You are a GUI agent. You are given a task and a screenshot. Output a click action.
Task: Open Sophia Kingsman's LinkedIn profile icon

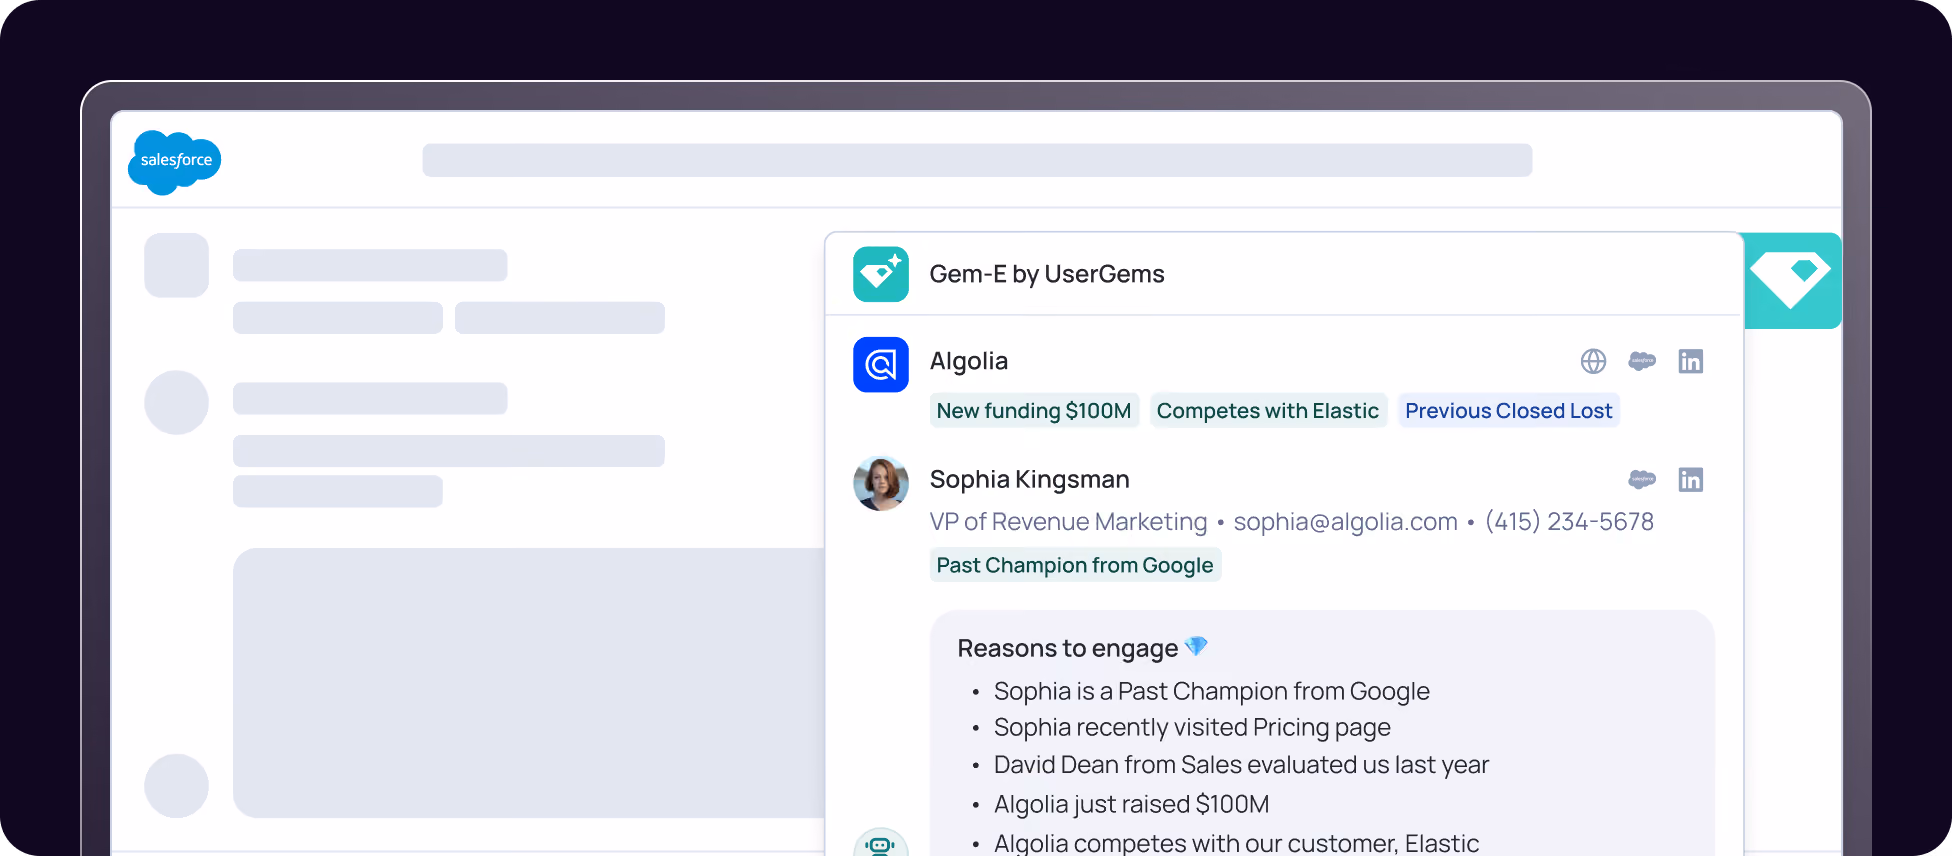pos(1691,479)
